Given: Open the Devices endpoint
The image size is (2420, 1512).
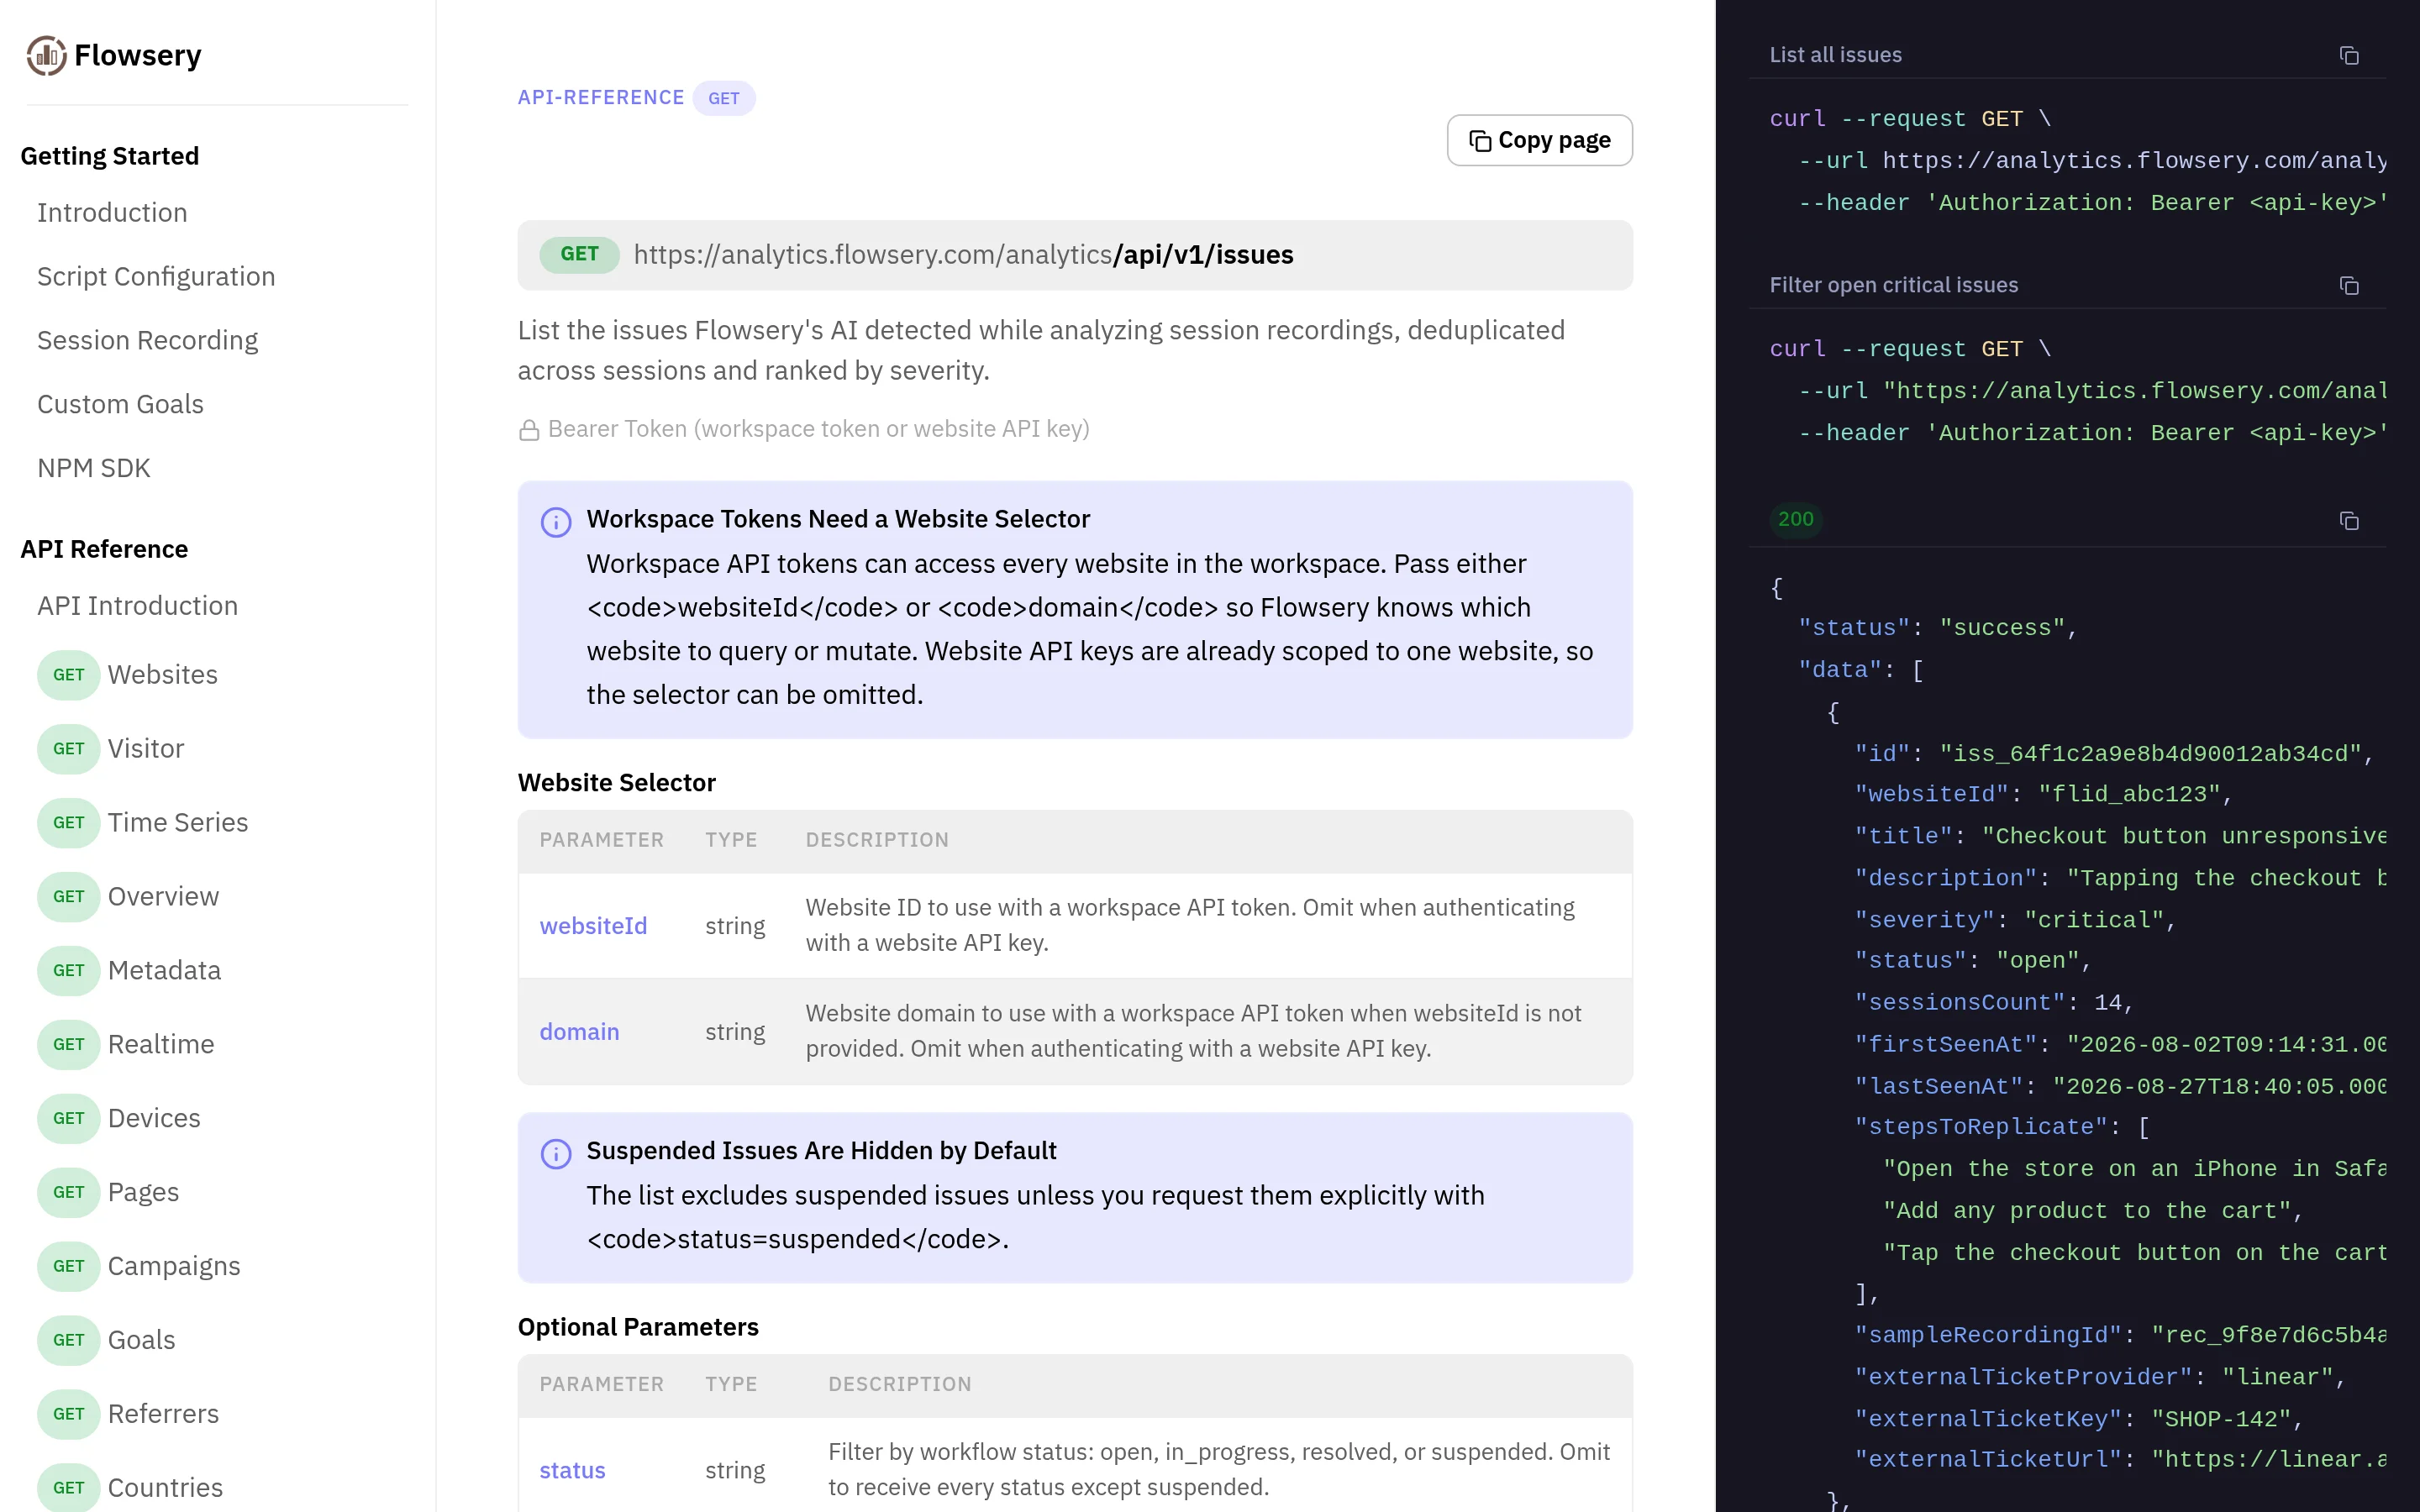Looking at the screenshot, I should click(119, 1119).
